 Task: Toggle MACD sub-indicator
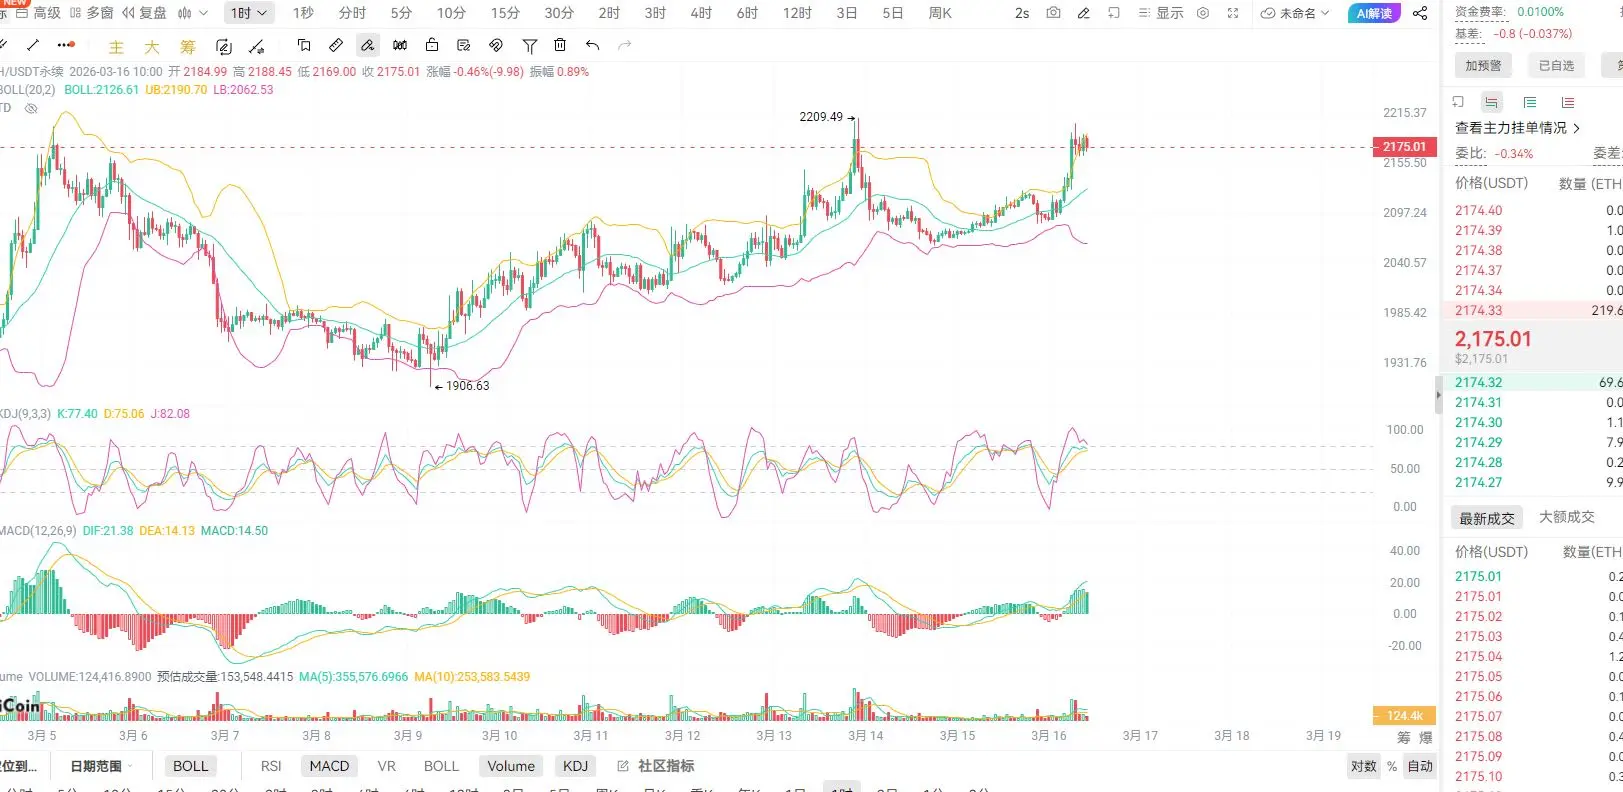click(x=329, y=766)
